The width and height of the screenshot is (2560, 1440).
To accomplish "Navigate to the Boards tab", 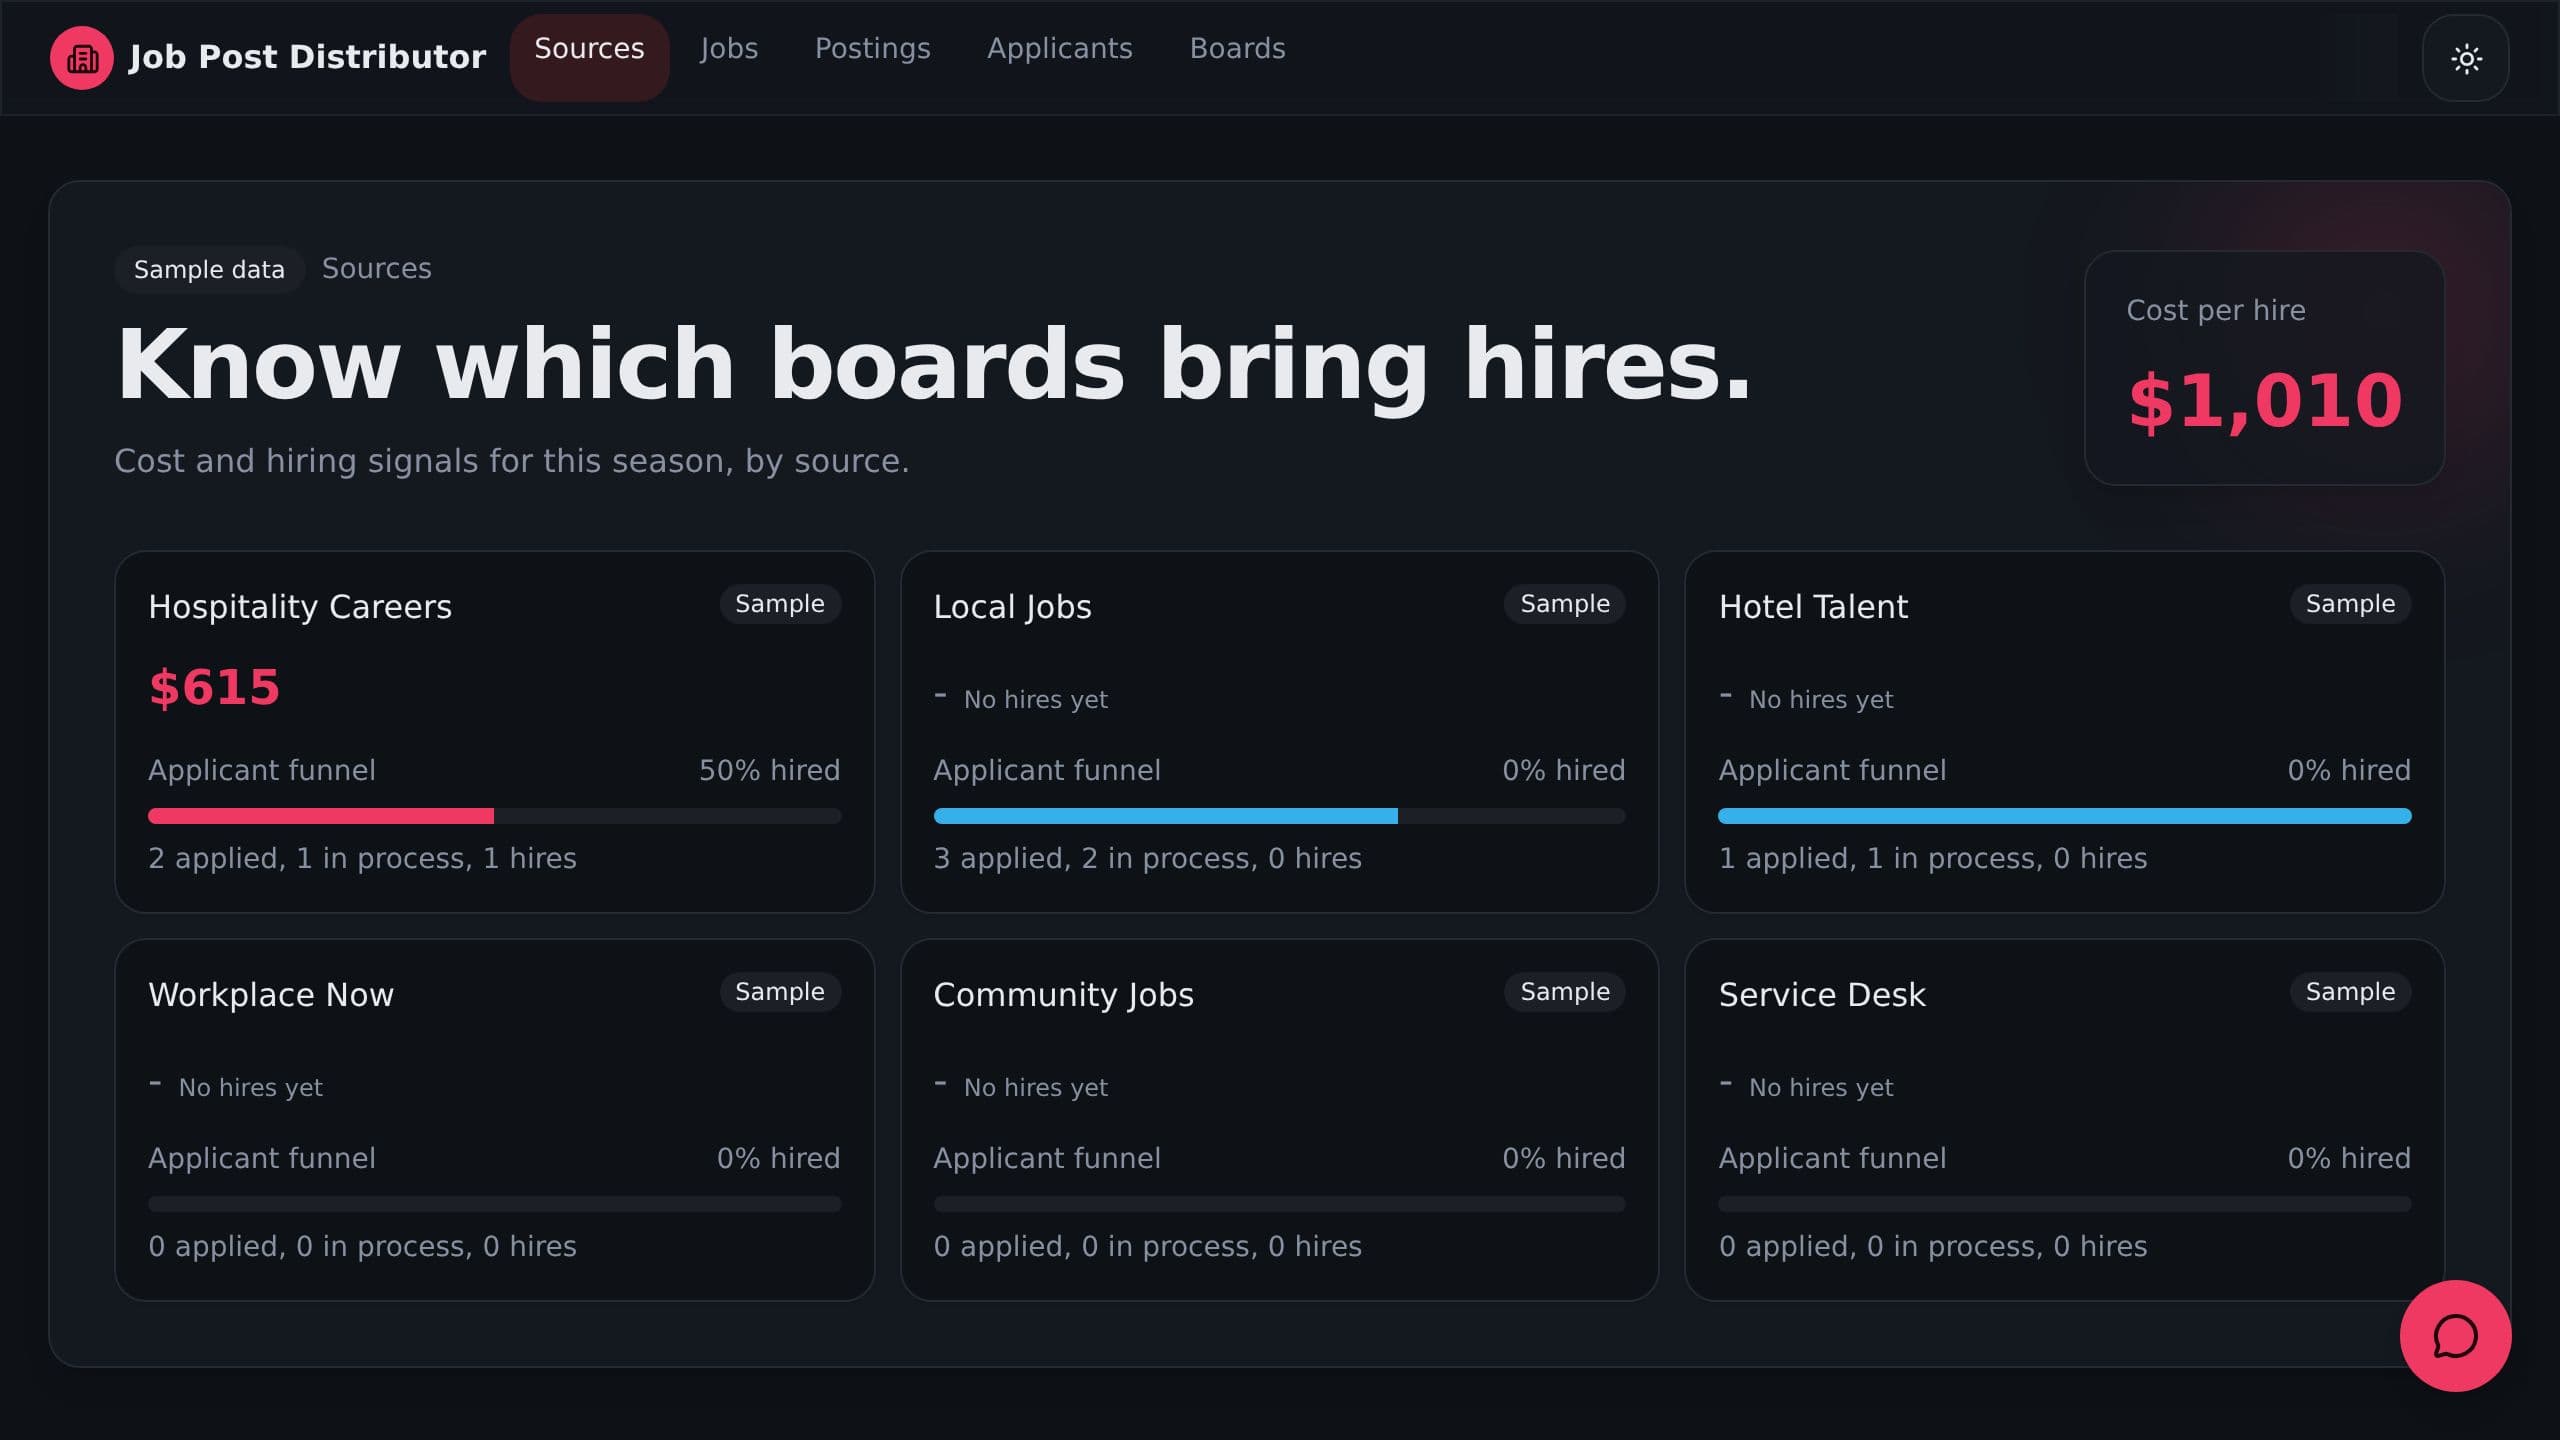I will pyautogui.click(x=1237, y=48).
